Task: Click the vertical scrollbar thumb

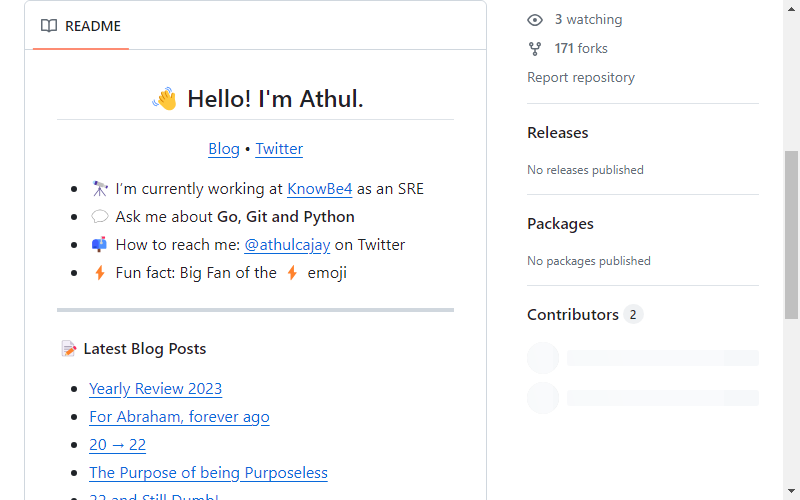Action: [791, 235]
